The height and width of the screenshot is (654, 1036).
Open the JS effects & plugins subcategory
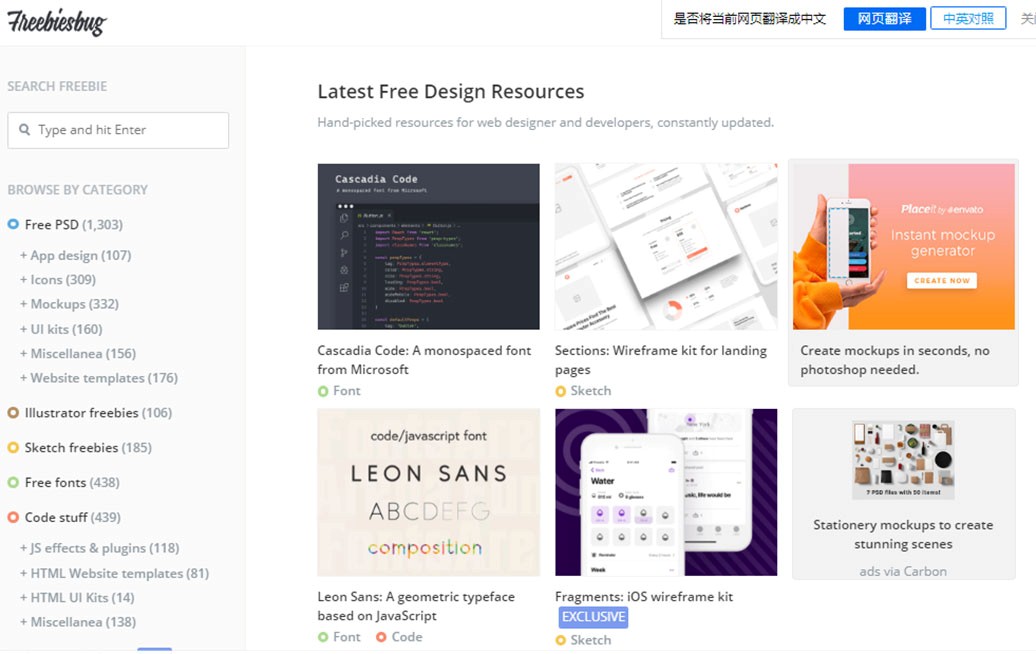click(104, 548)
